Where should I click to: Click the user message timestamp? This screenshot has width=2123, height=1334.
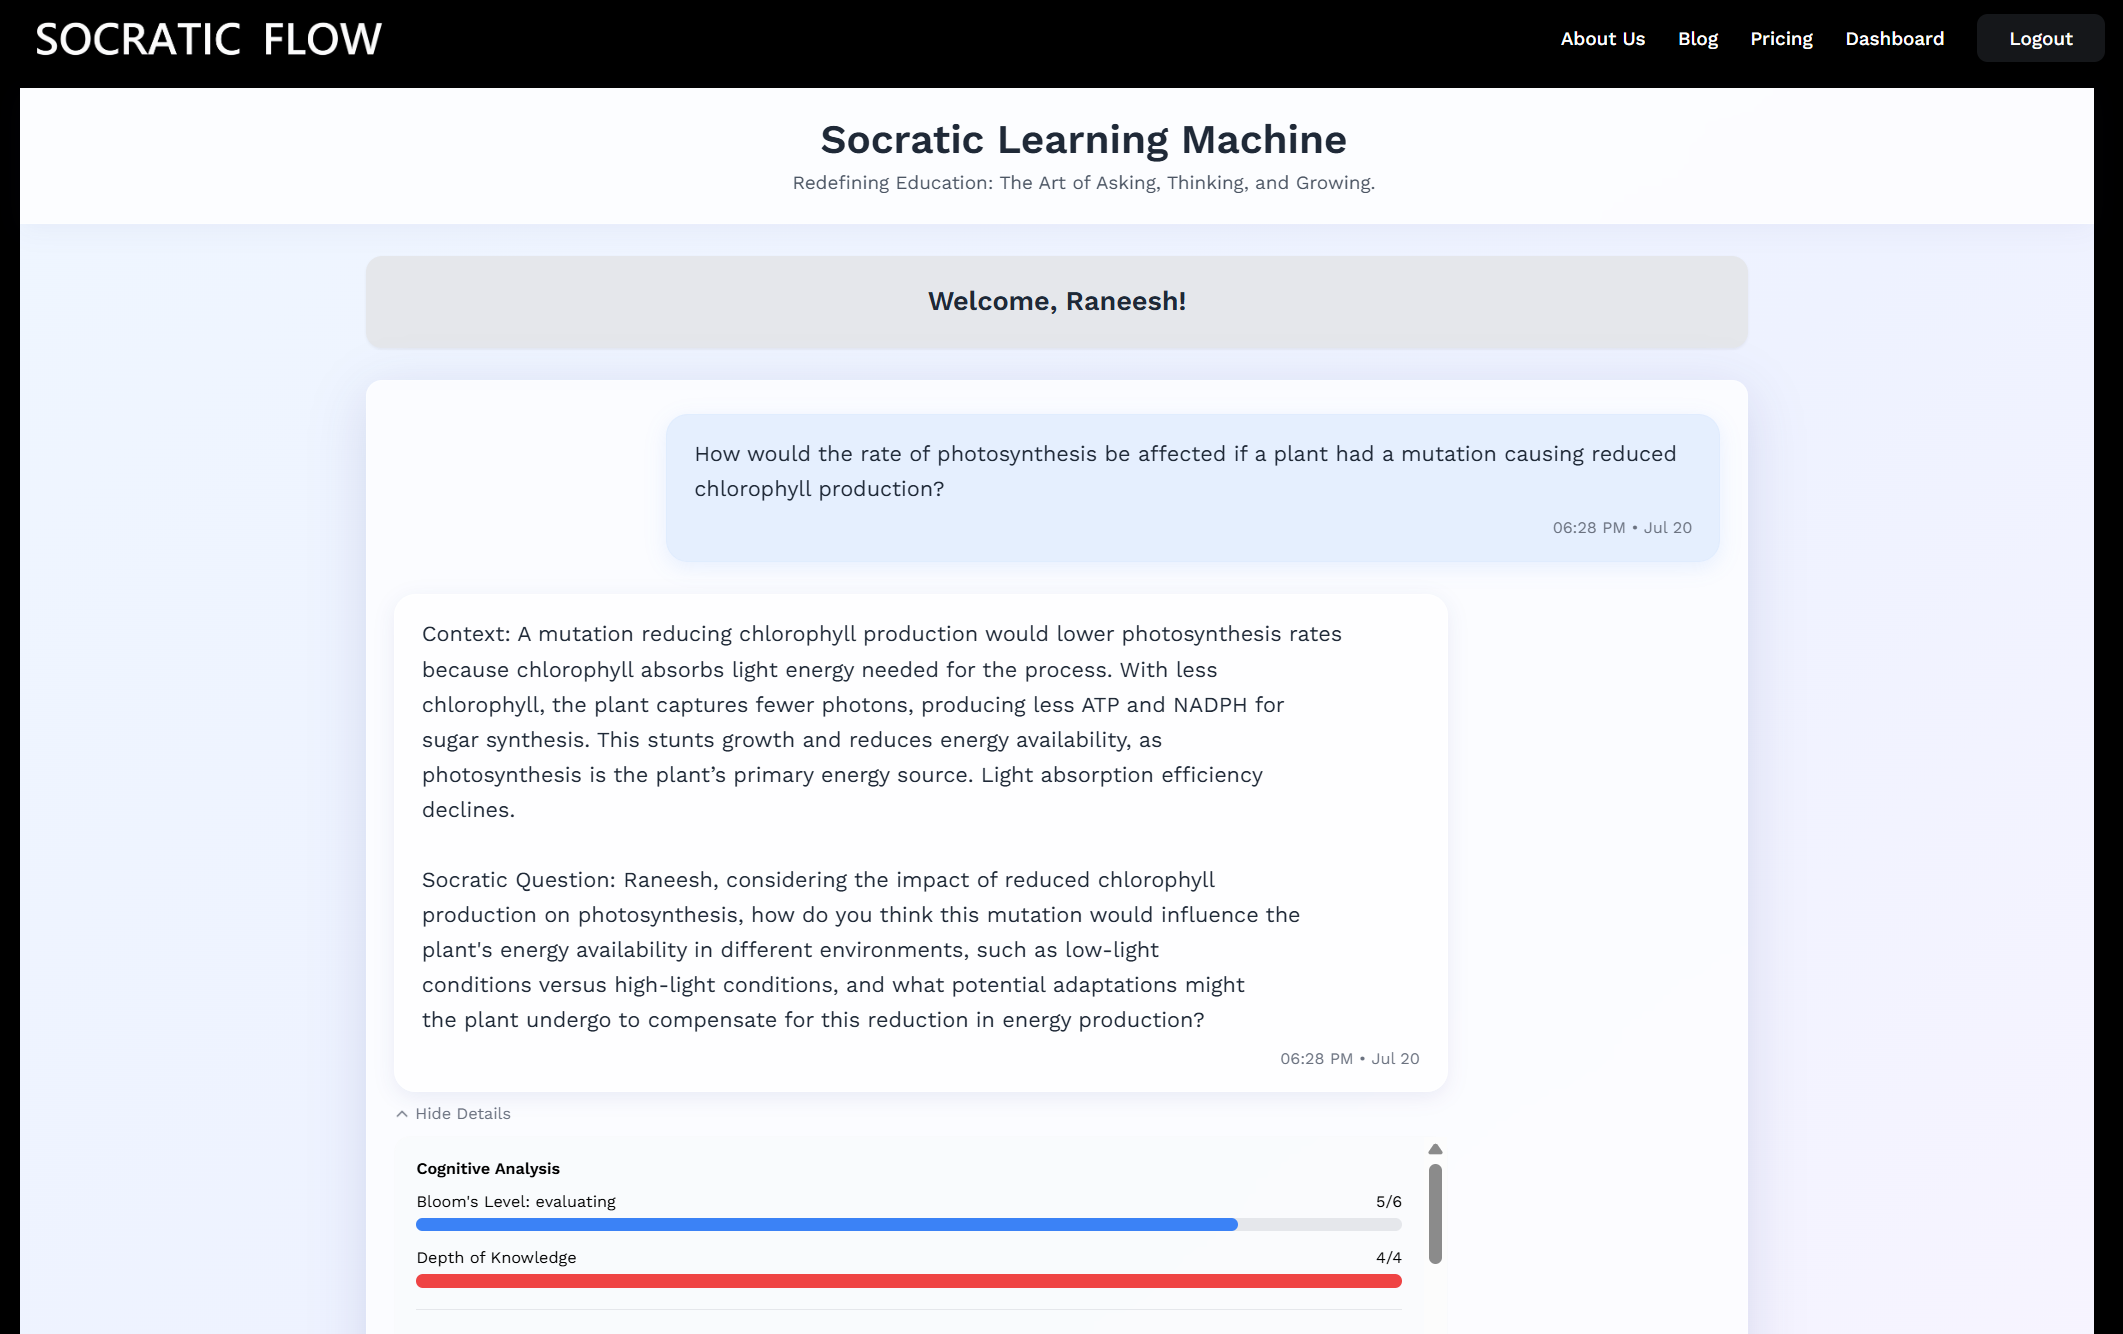1621,528
